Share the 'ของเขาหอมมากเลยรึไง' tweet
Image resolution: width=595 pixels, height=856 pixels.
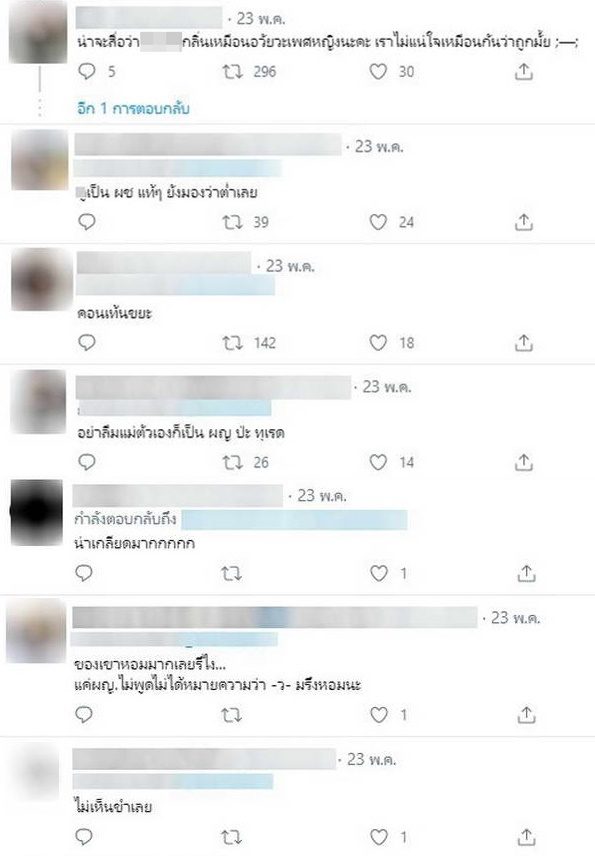[526, 715]
